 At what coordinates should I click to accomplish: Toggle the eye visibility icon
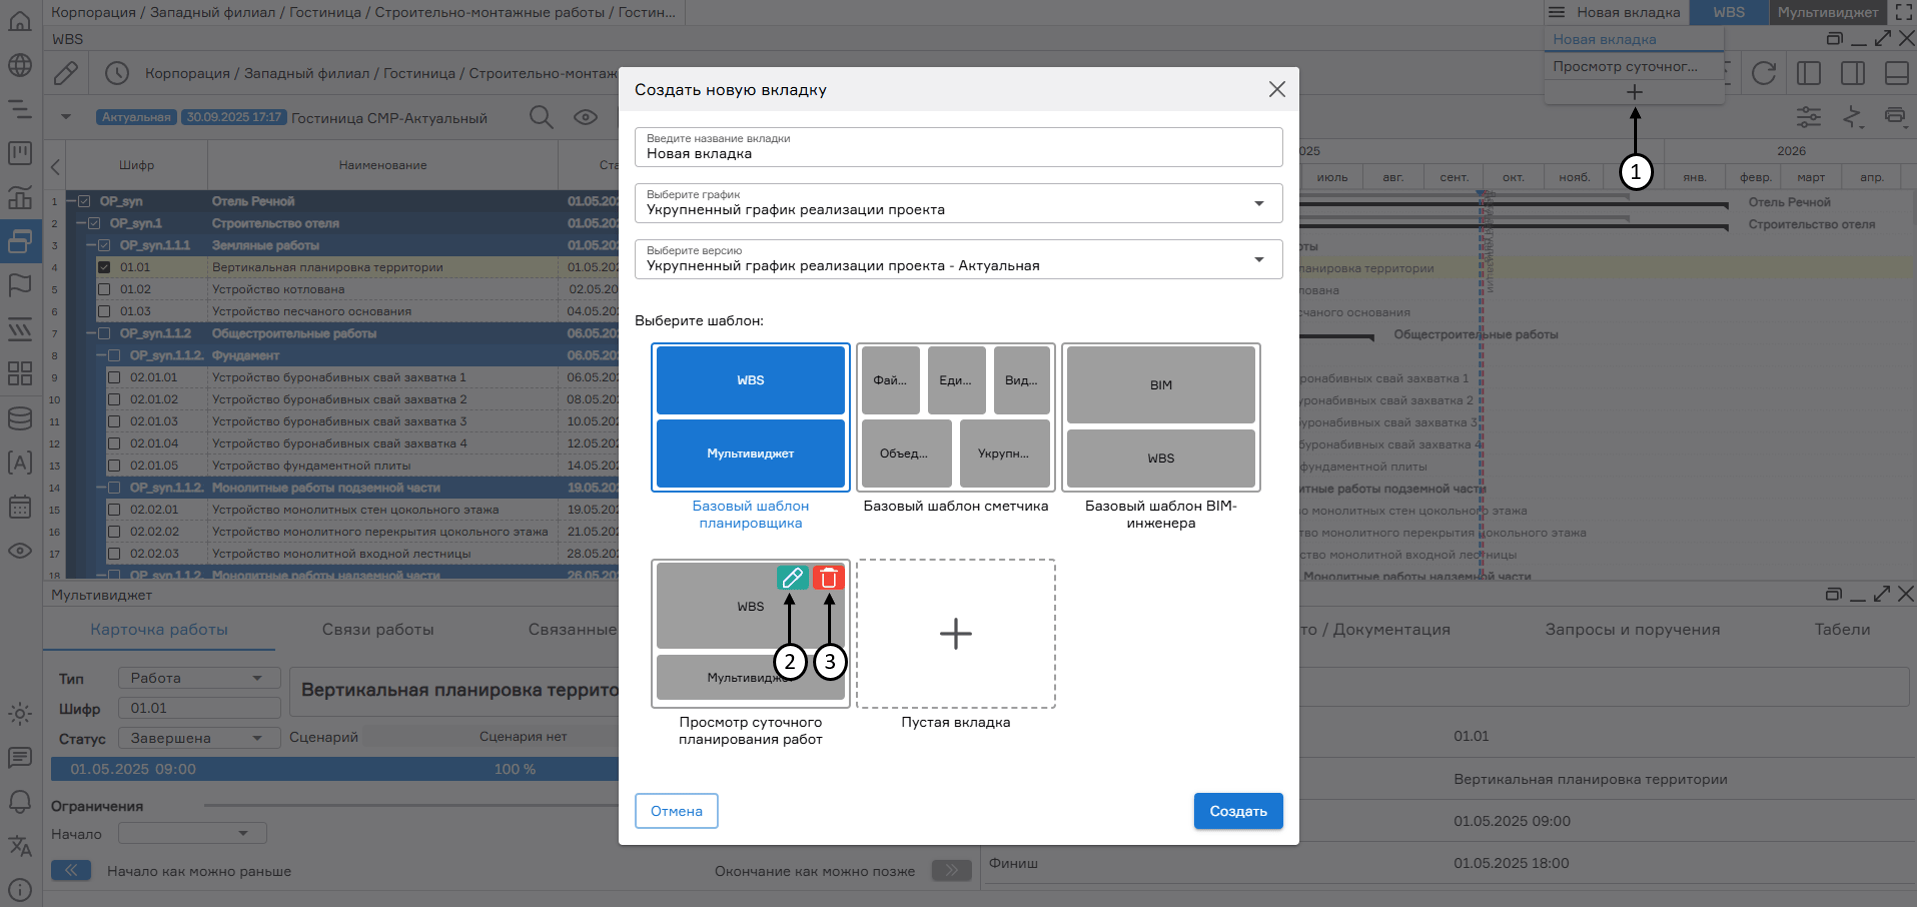(x=585, y=117)
